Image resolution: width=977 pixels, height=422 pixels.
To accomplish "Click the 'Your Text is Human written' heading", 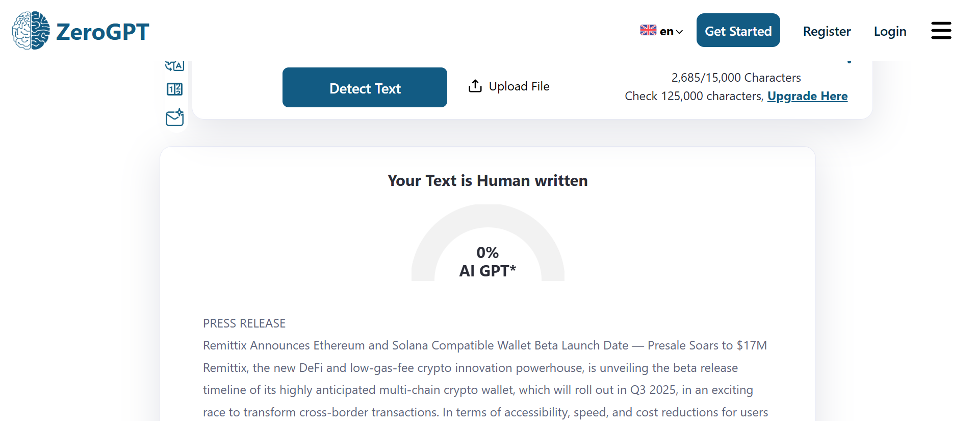I will [487, 181].
